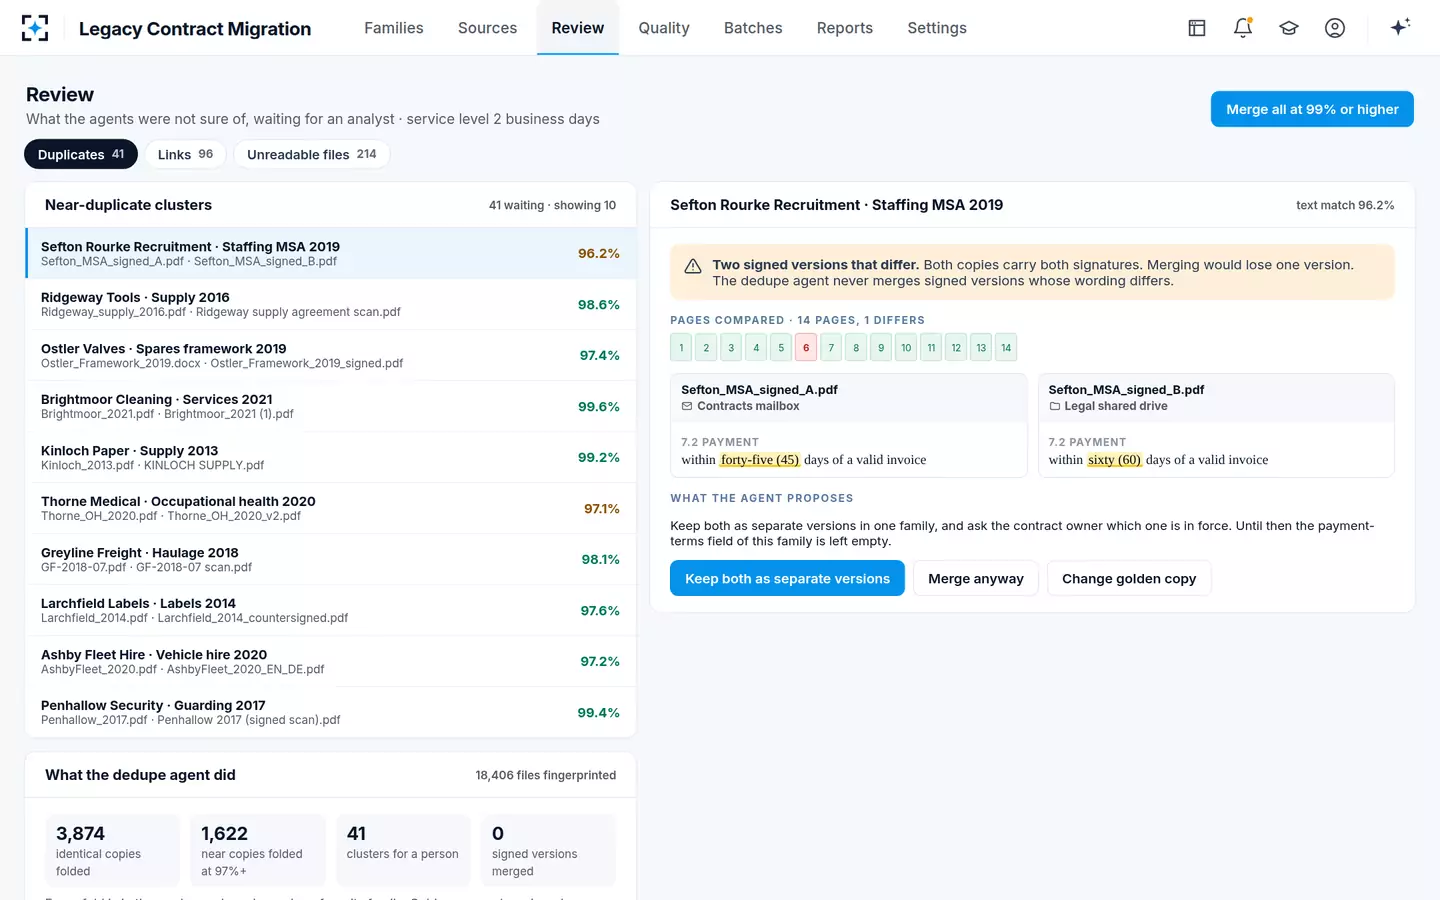This screenshot has width=1440, height=900.
Task: Click the highlighted forty-five (45) text
Action: coord(760,460)
